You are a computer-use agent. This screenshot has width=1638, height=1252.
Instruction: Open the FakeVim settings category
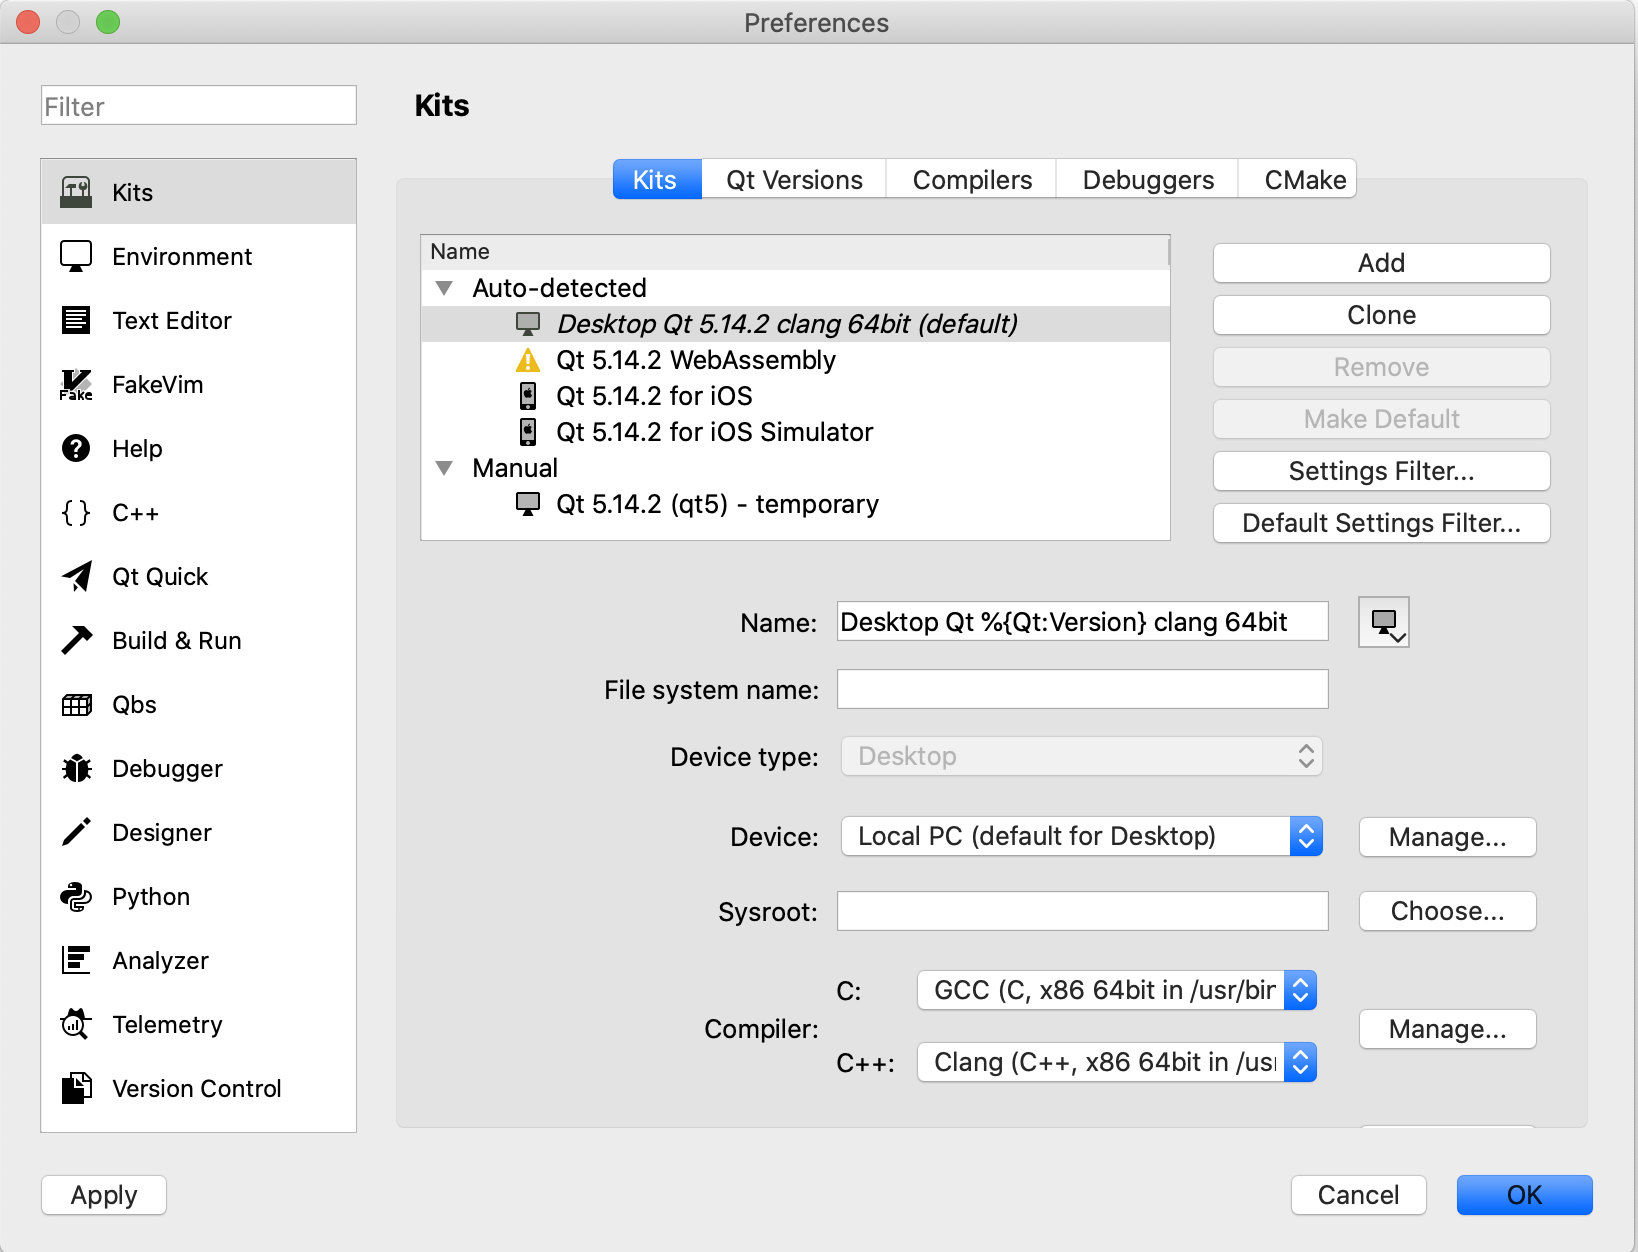click(198, 384)
